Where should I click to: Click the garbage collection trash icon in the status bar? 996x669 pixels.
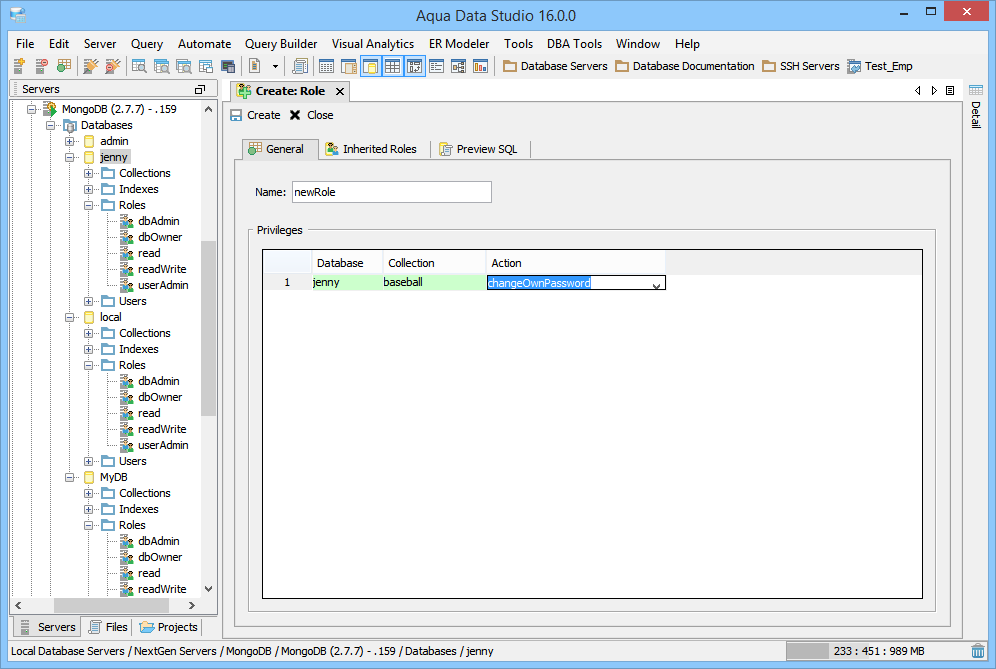click(978, 651)
